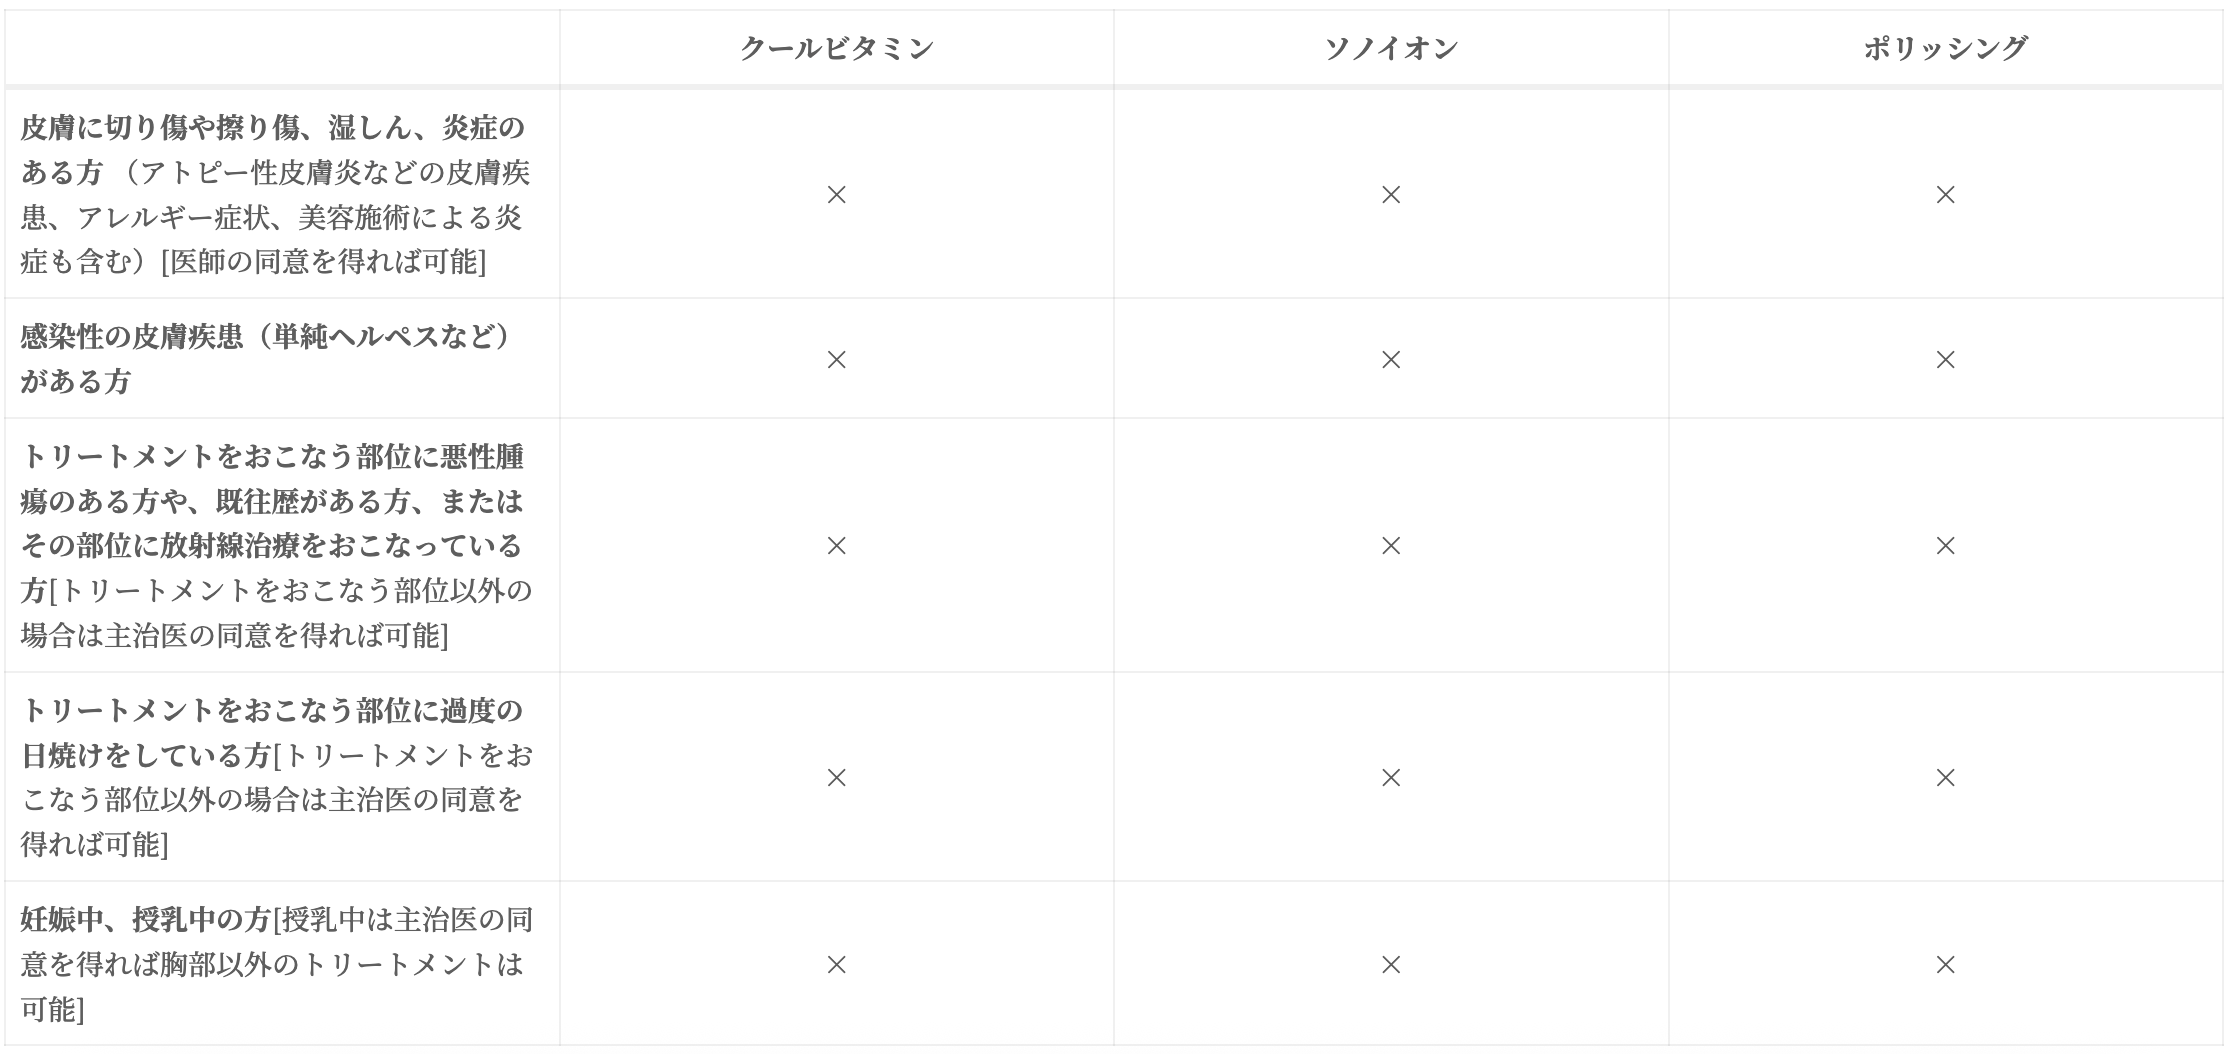2230x1054 pixels.
Task: Click the × under クールビタミン for 過度の日焼け row
Action: (x=837, y=778)
